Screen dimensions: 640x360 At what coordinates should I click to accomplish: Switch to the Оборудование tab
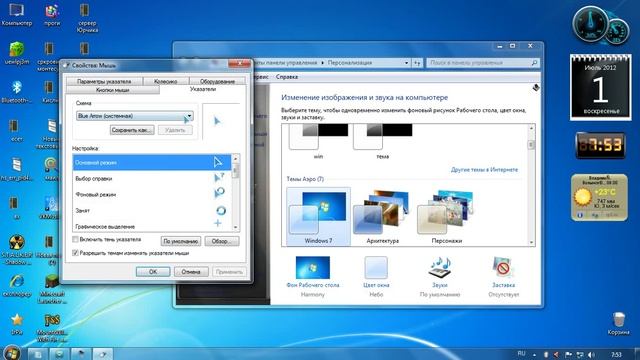pyautogui.click(x=218, y=81)
